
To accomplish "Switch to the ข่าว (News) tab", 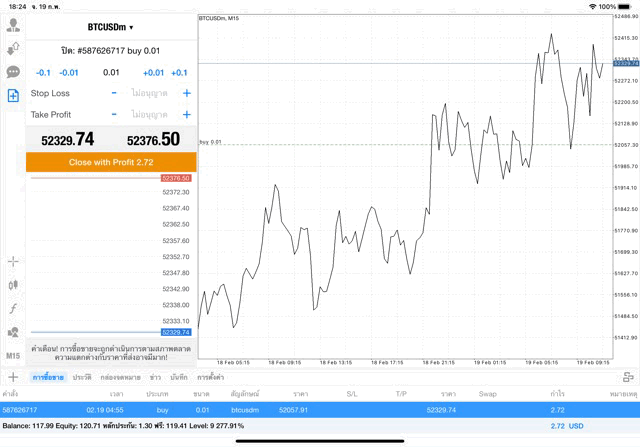I will (x=155, y=377).
